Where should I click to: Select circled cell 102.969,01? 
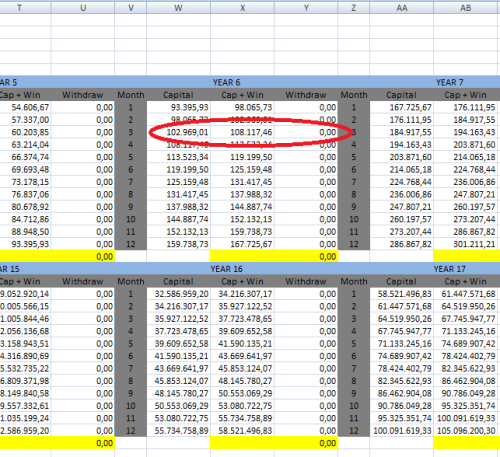[178, 132]
